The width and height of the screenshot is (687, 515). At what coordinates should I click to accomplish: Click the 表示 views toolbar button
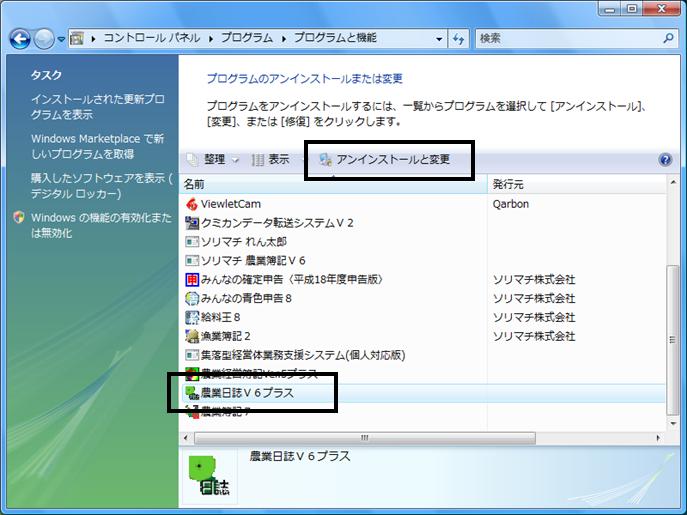pos(271,160)
